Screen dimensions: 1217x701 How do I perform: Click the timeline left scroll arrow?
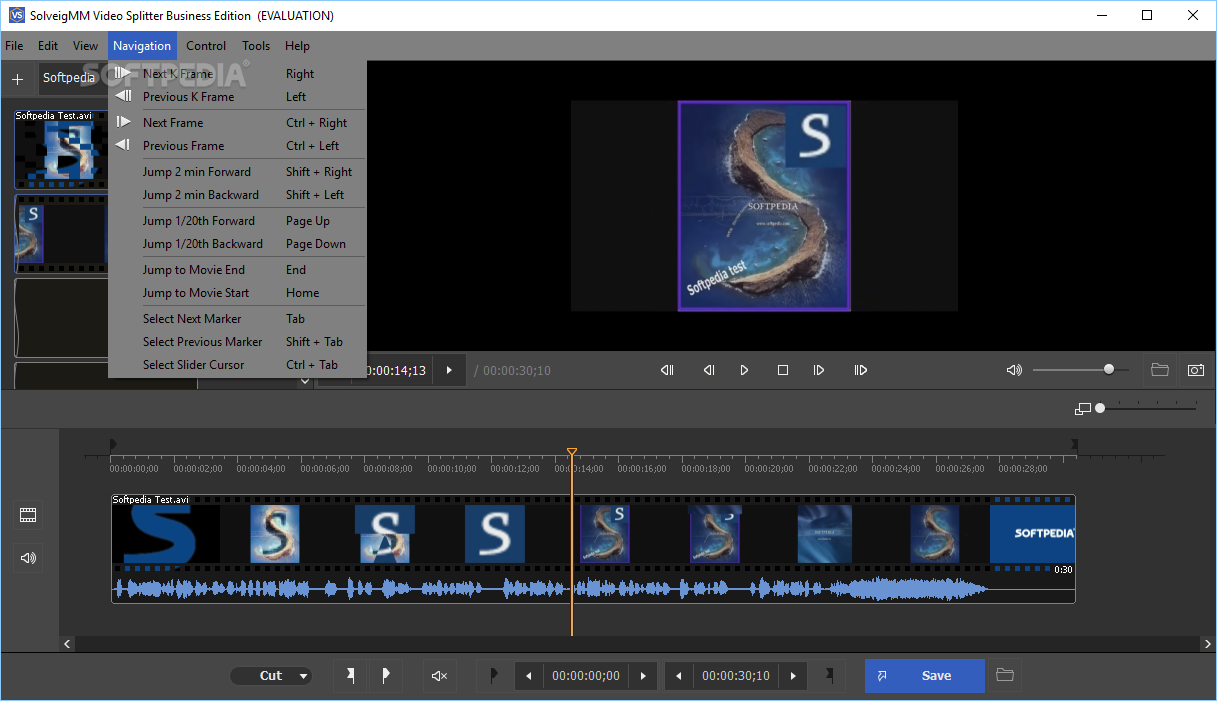(x=68, y=644)
